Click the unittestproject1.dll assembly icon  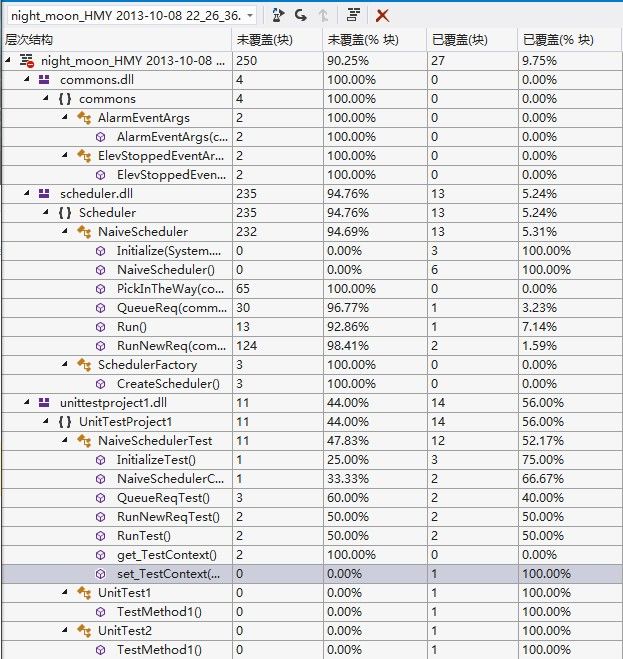44,403
